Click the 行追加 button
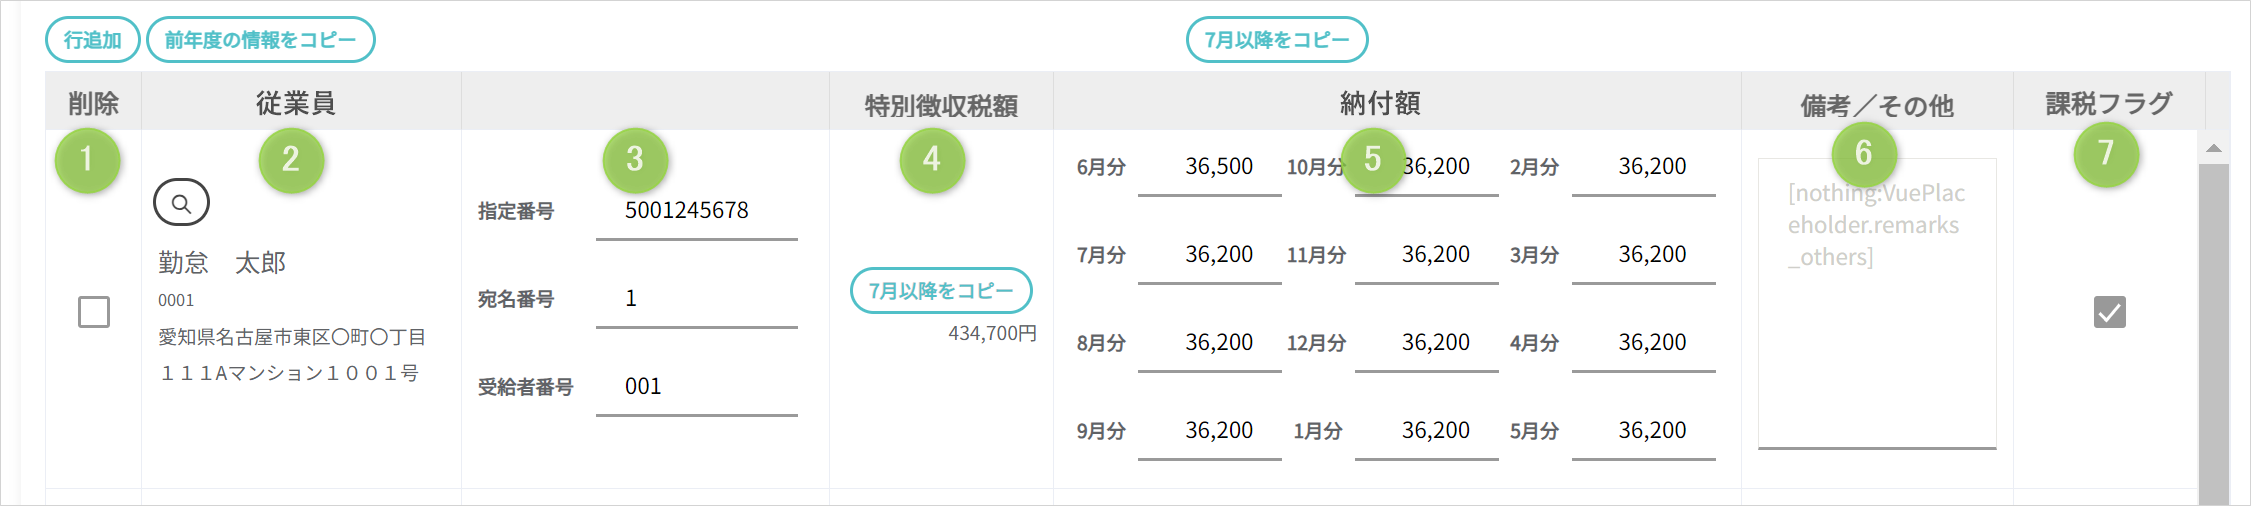2251x506 pixels. (x=93, y=40)
